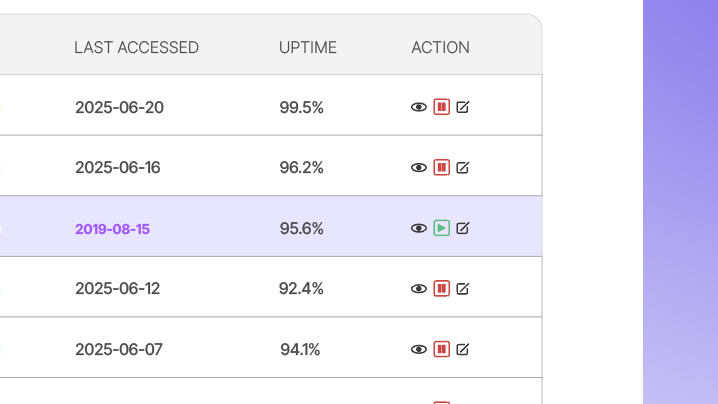The image size is (718, 404).
Task: Pause the service with 92.4% uptime
Action: [441, 289]
